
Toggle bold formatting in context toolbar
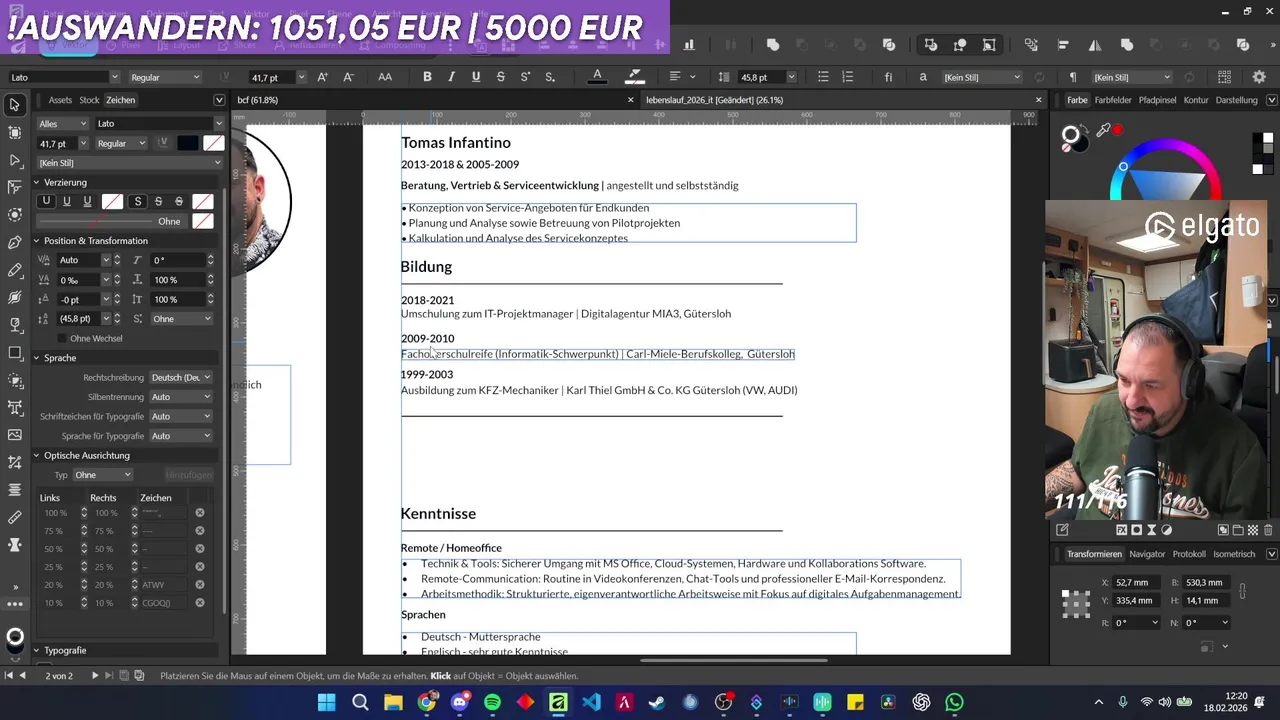[427, 77]
